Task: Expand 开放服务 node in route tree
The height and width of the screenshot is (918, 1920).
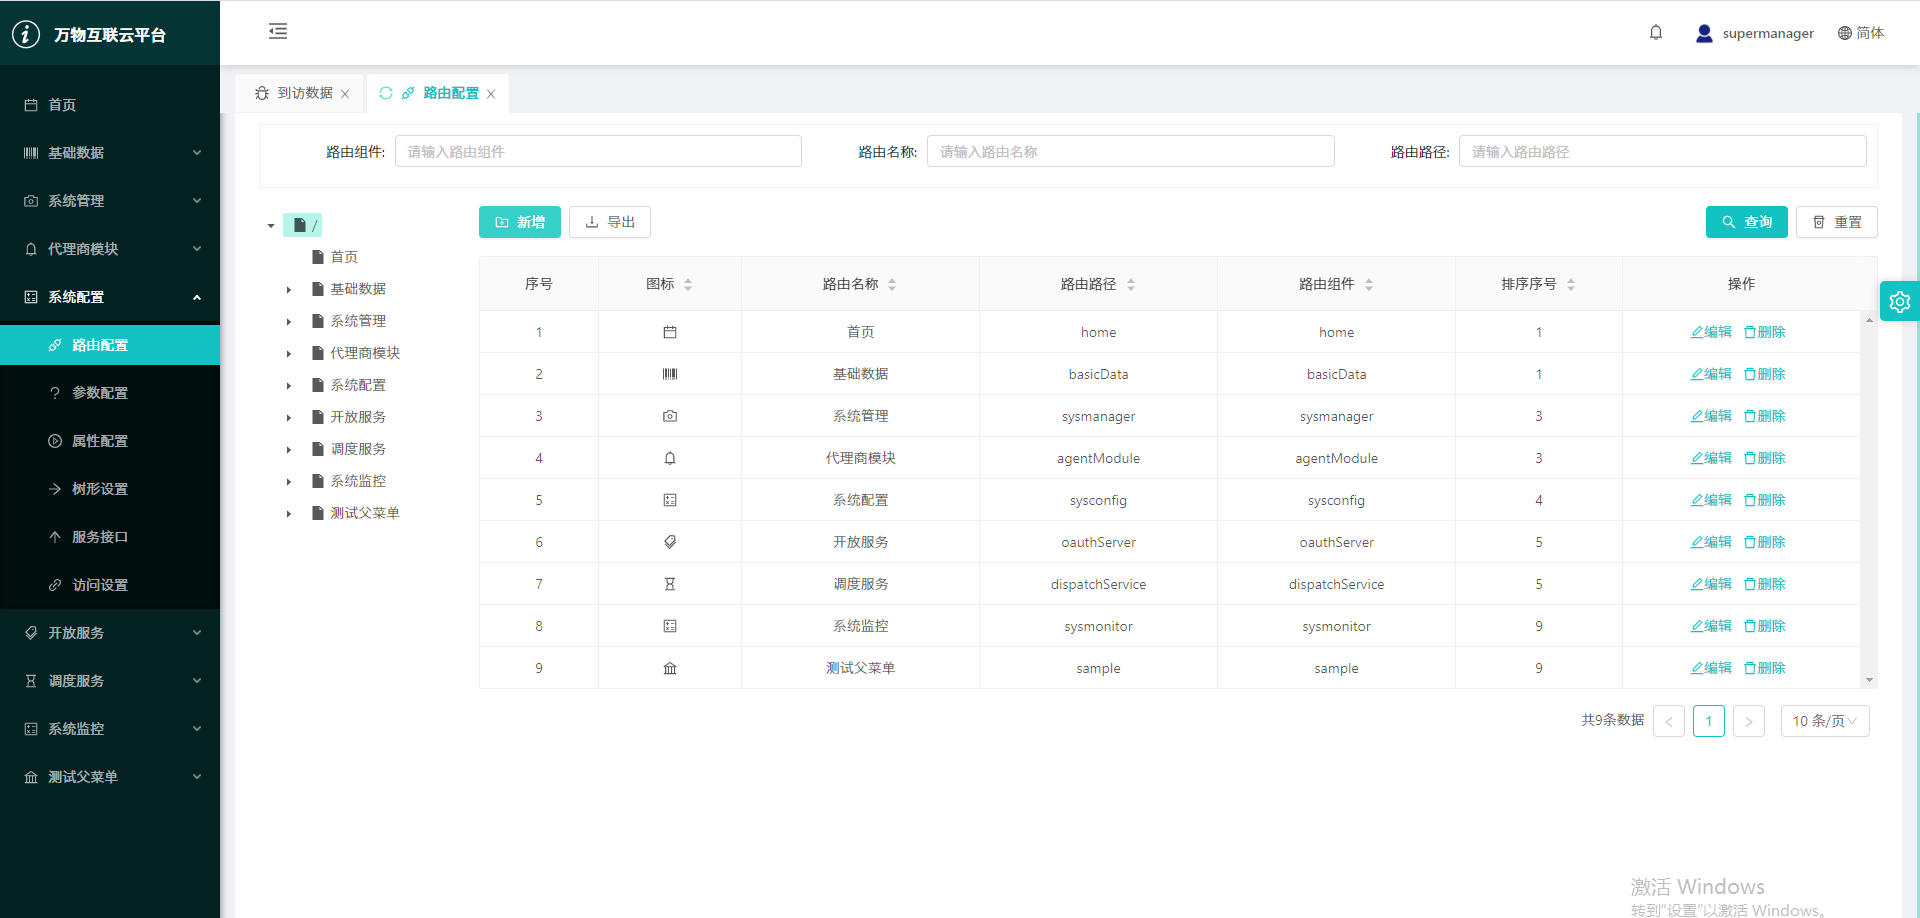Action: pos(289,418)
